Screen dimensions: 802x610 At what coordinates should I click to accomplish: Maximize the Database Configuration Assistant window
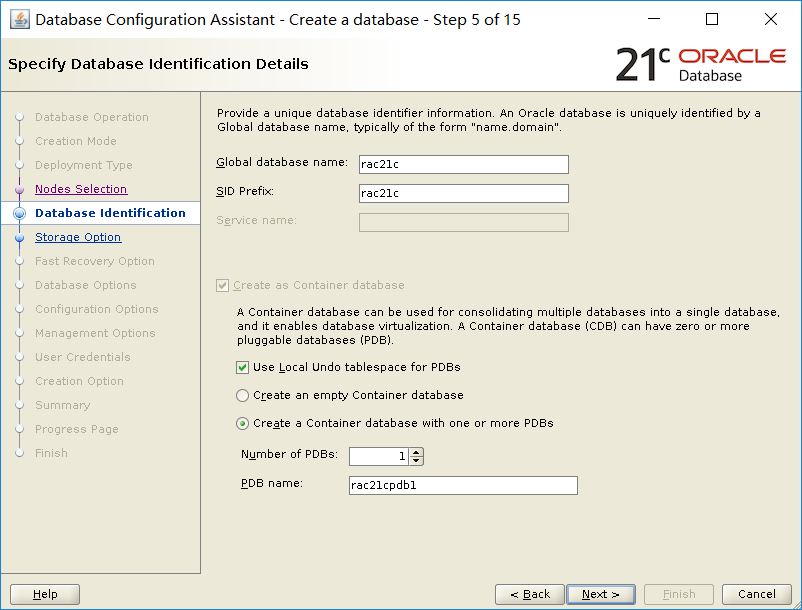point(712,19)
